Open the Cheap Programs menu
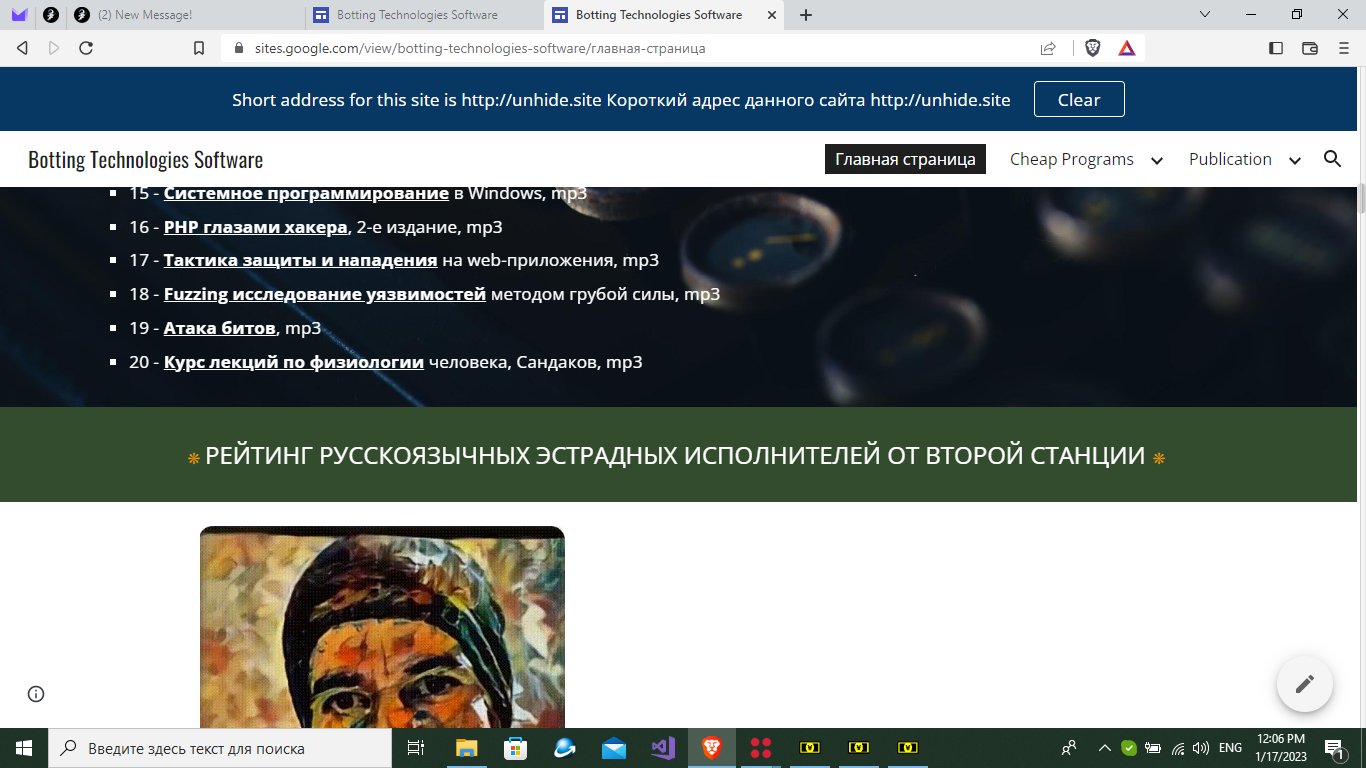Viewport: 1366px width, 768px height. click(1072, 159)
